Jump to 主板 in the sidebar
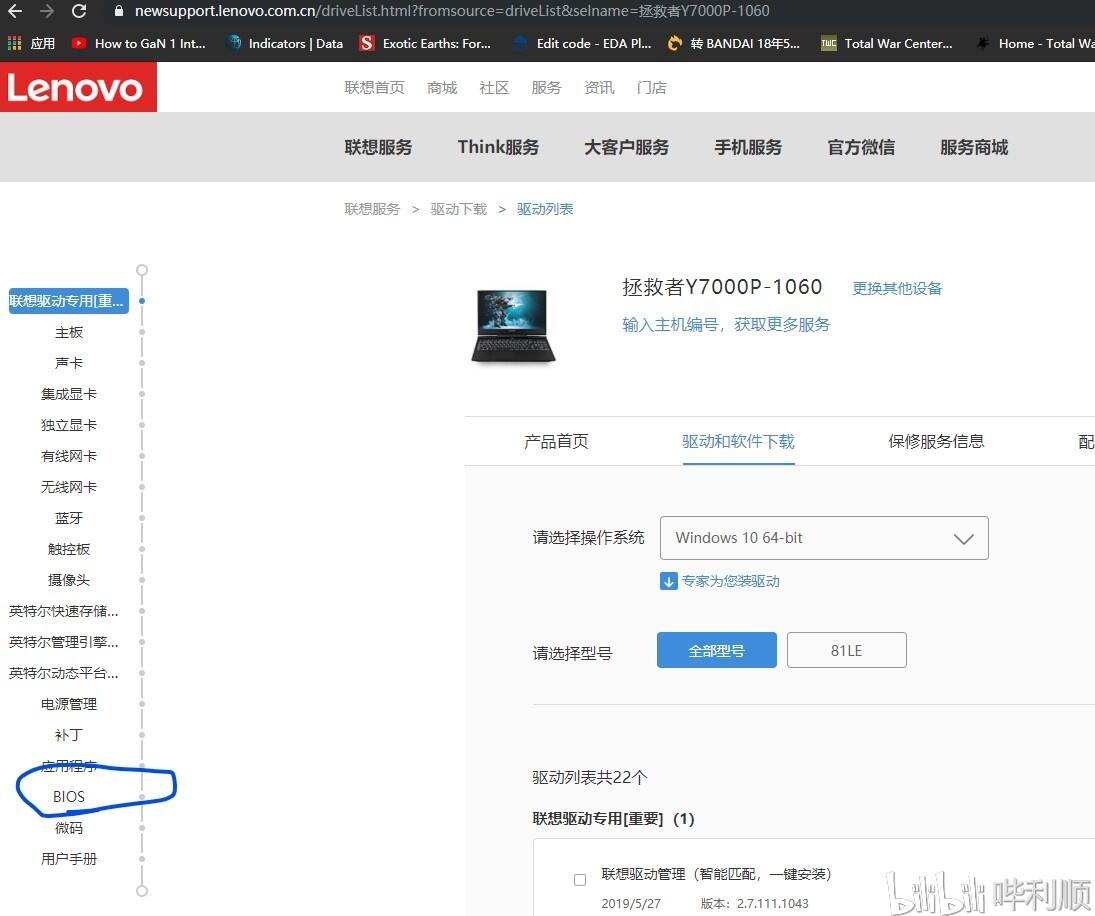Image resolution: width=1095 pixels, height=916 pixels. pyautogui.click(x=69, y=332)
